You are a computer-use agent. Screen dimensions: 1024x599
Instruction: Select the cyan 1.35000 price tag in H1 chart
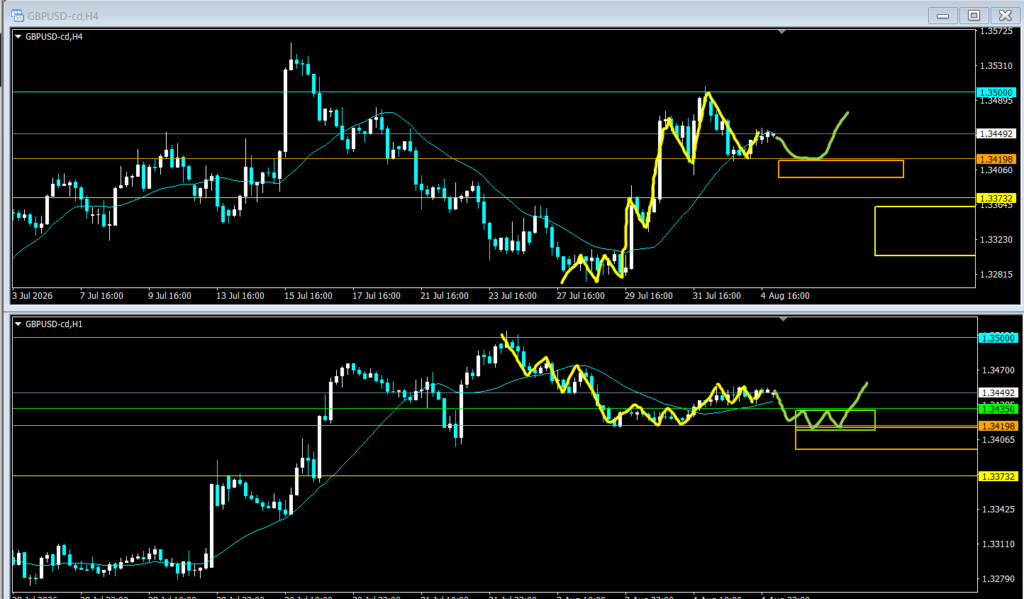[997, 338]
